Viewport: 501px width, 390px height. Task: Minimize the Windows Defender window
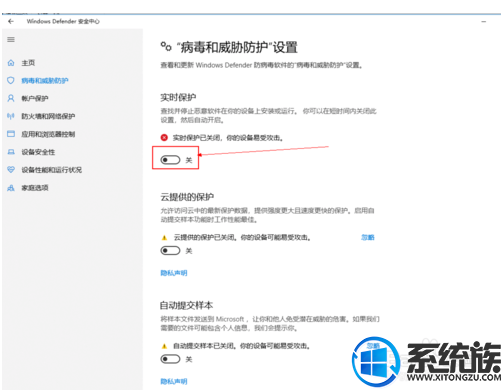coord(484,22)
